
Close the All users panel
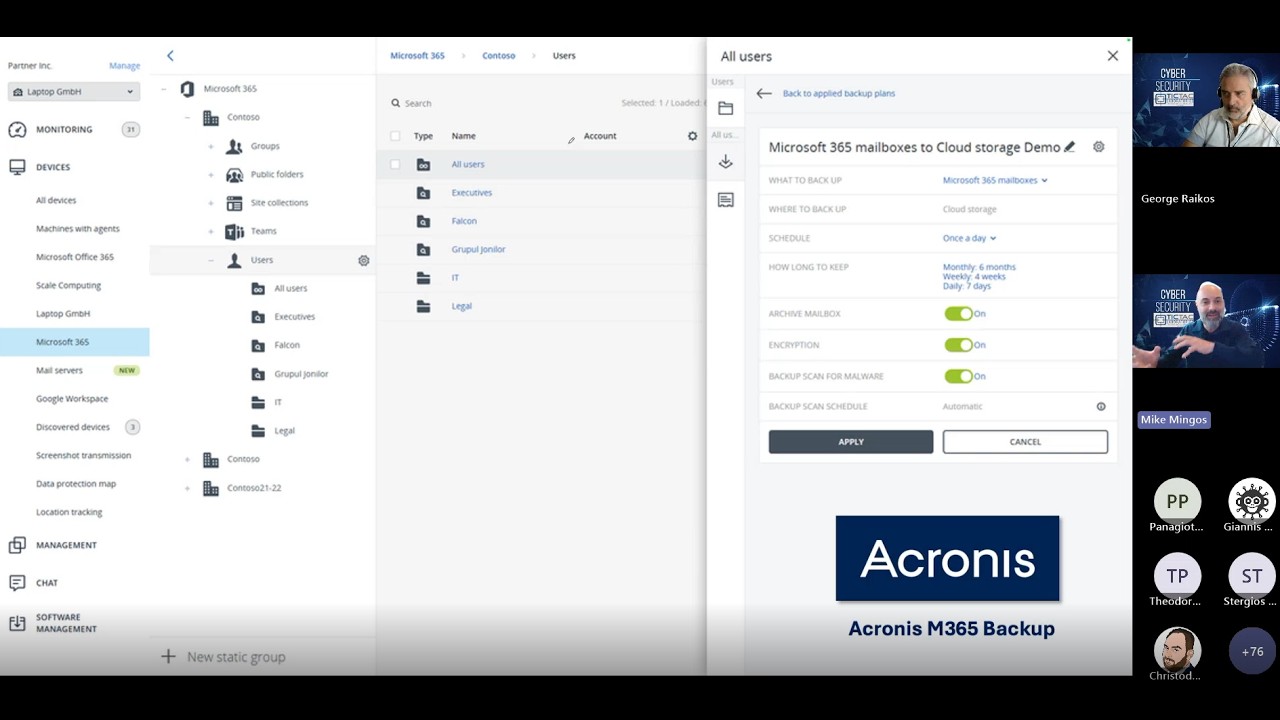pos(1113,56)
